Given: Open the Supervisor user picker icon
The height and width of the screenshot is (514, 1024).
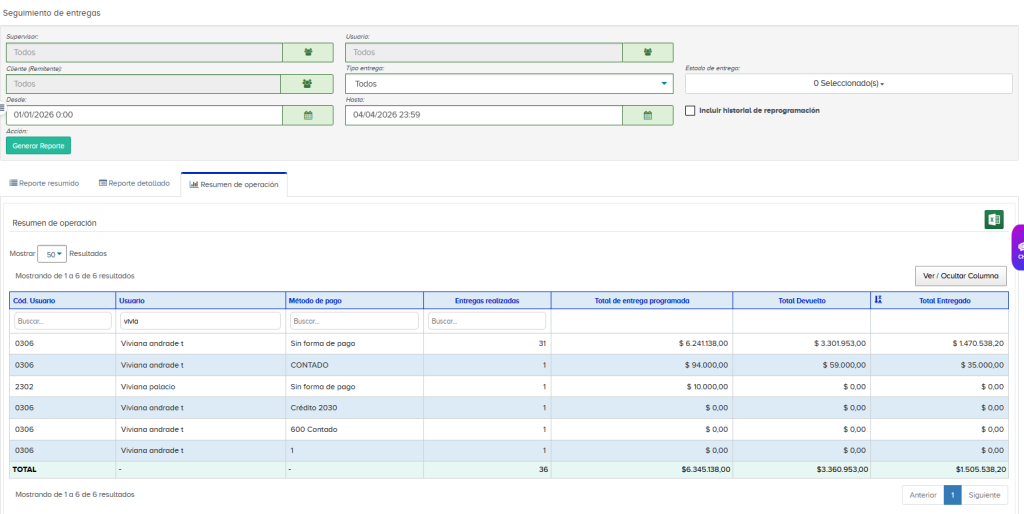Looking at the screenshot, I should coord(308,52).
